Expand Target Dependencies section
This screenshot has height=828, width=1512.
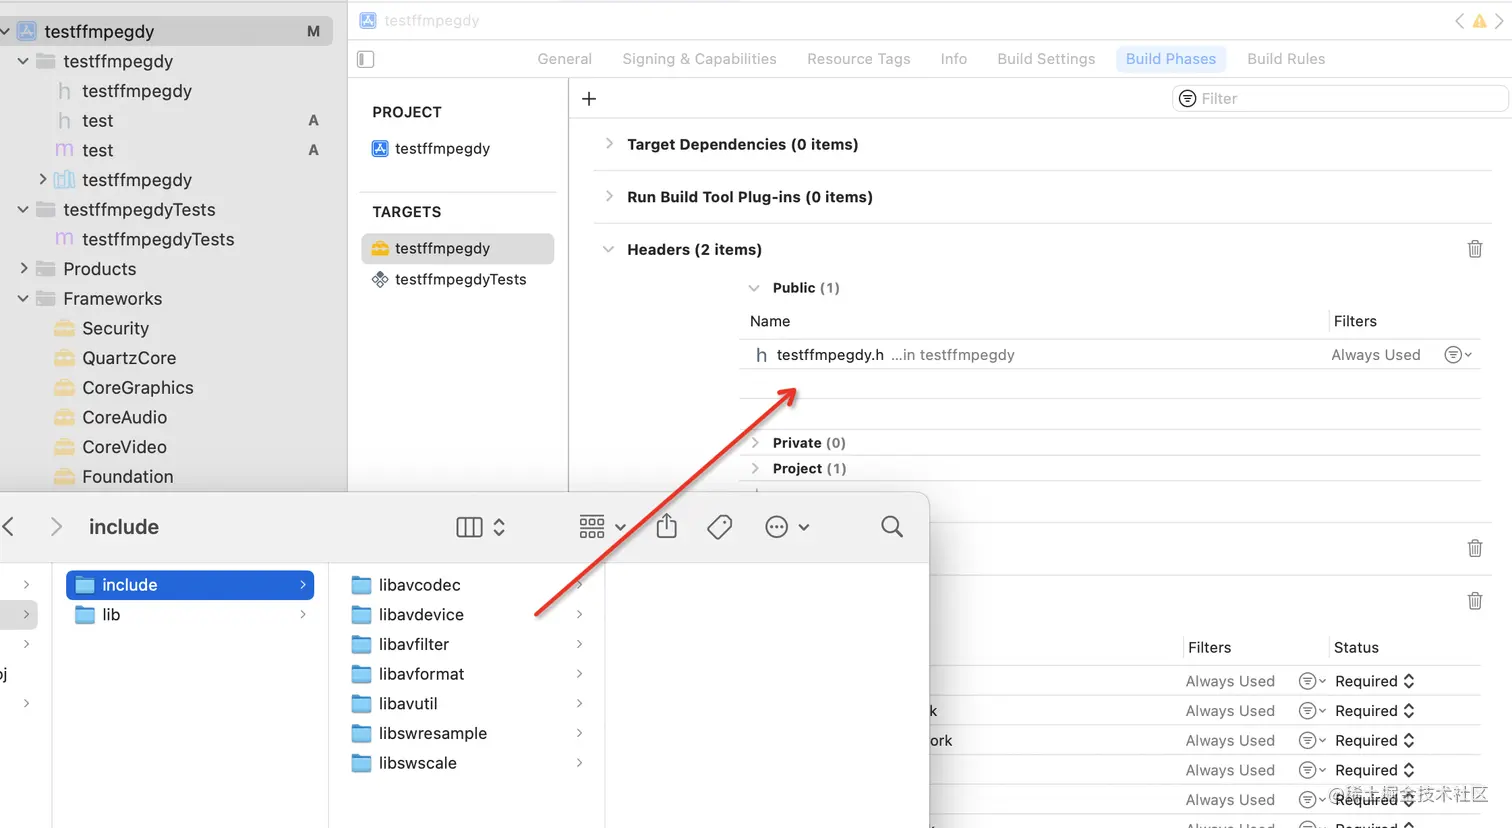[609, 144]
